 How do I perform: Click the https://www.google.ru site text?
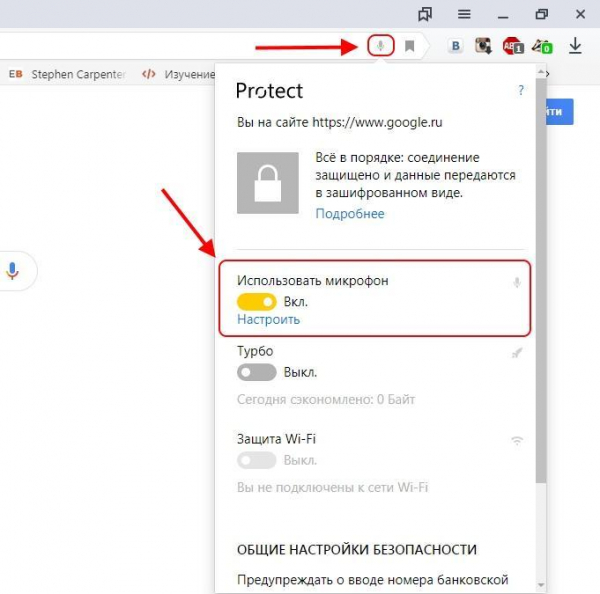(x=377, y=122)
